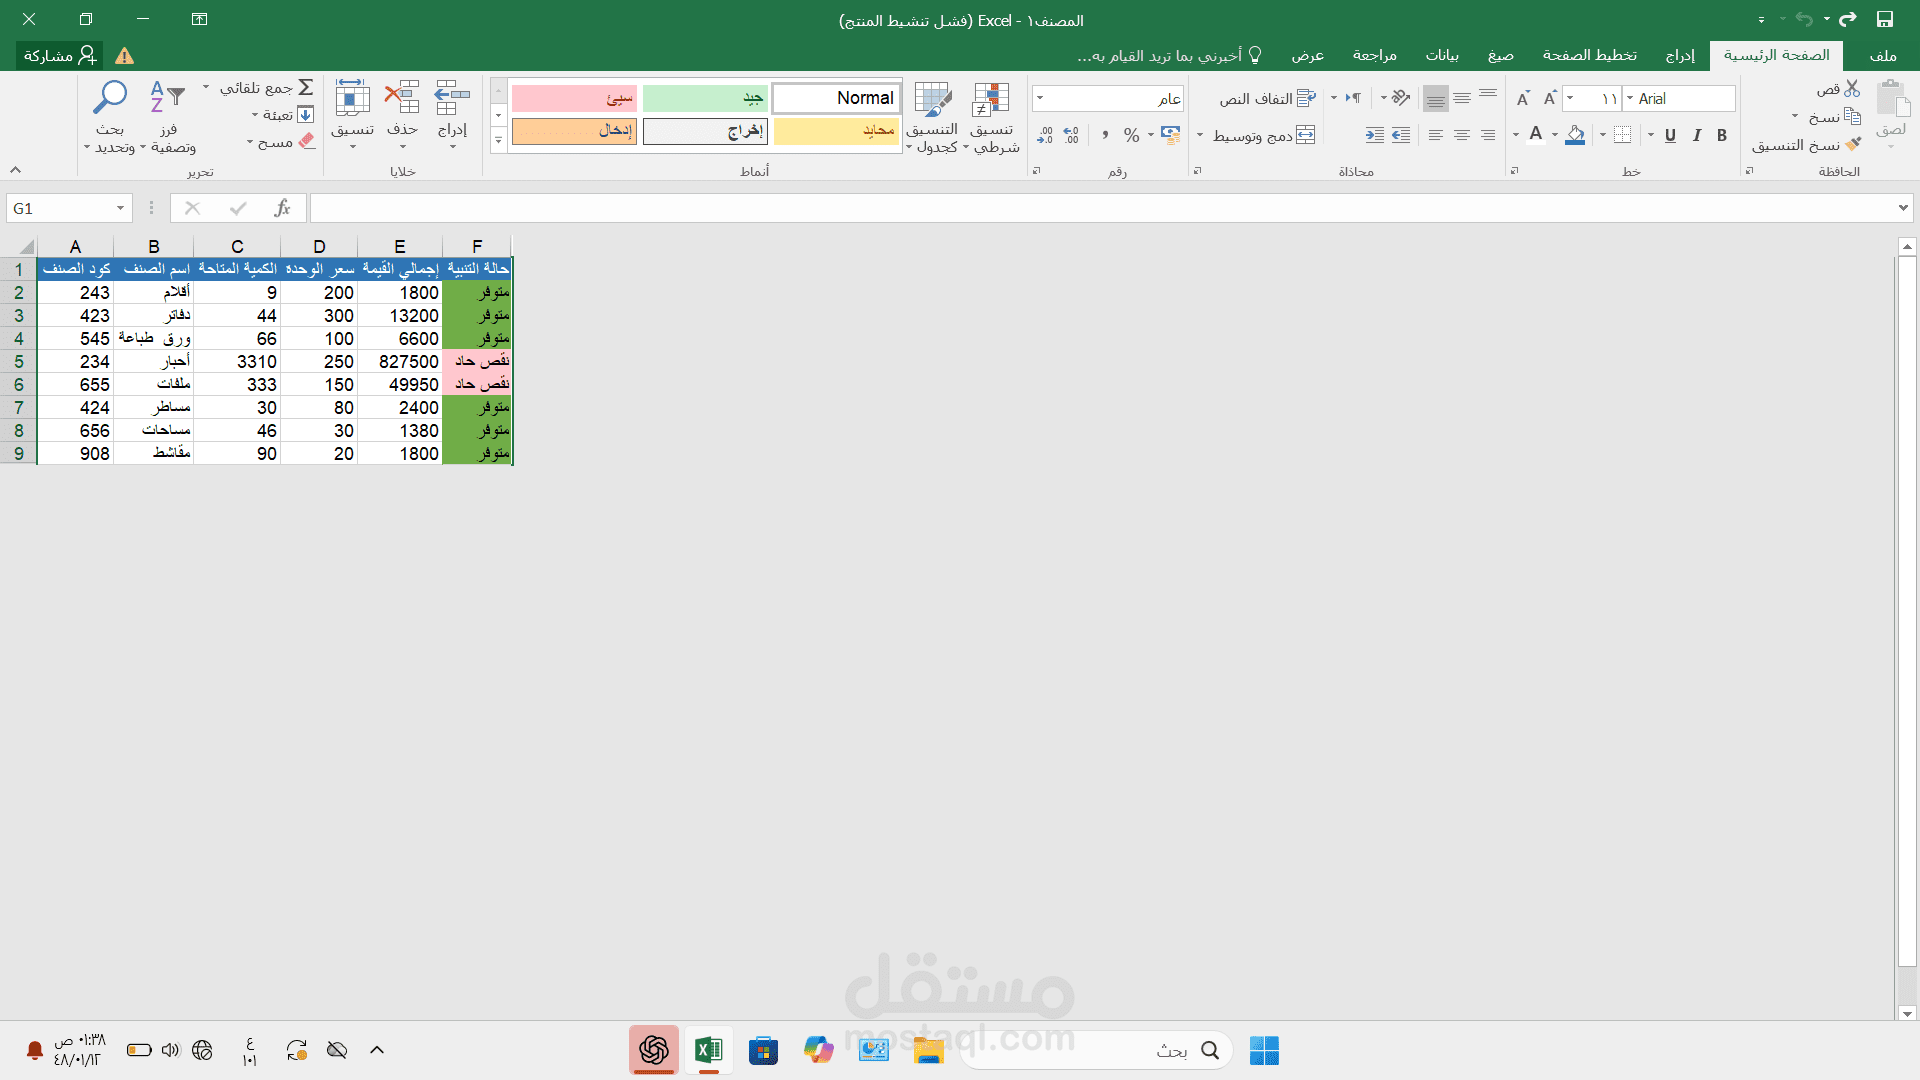The height and width of the screenshot is (1080, 1920).
Task: Apply percent style with the % icon
Action: (1131, 135)
